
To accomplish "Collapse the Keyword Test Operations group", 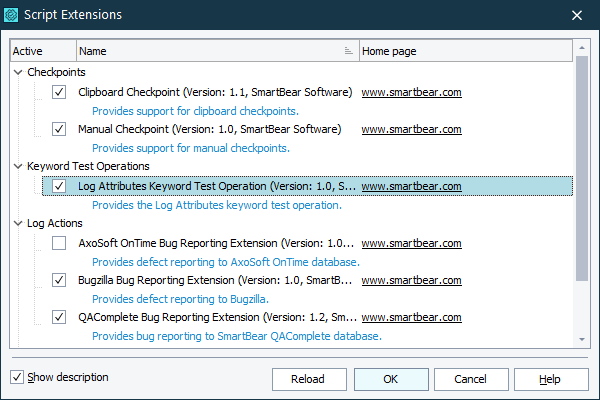I will (19, 166).
